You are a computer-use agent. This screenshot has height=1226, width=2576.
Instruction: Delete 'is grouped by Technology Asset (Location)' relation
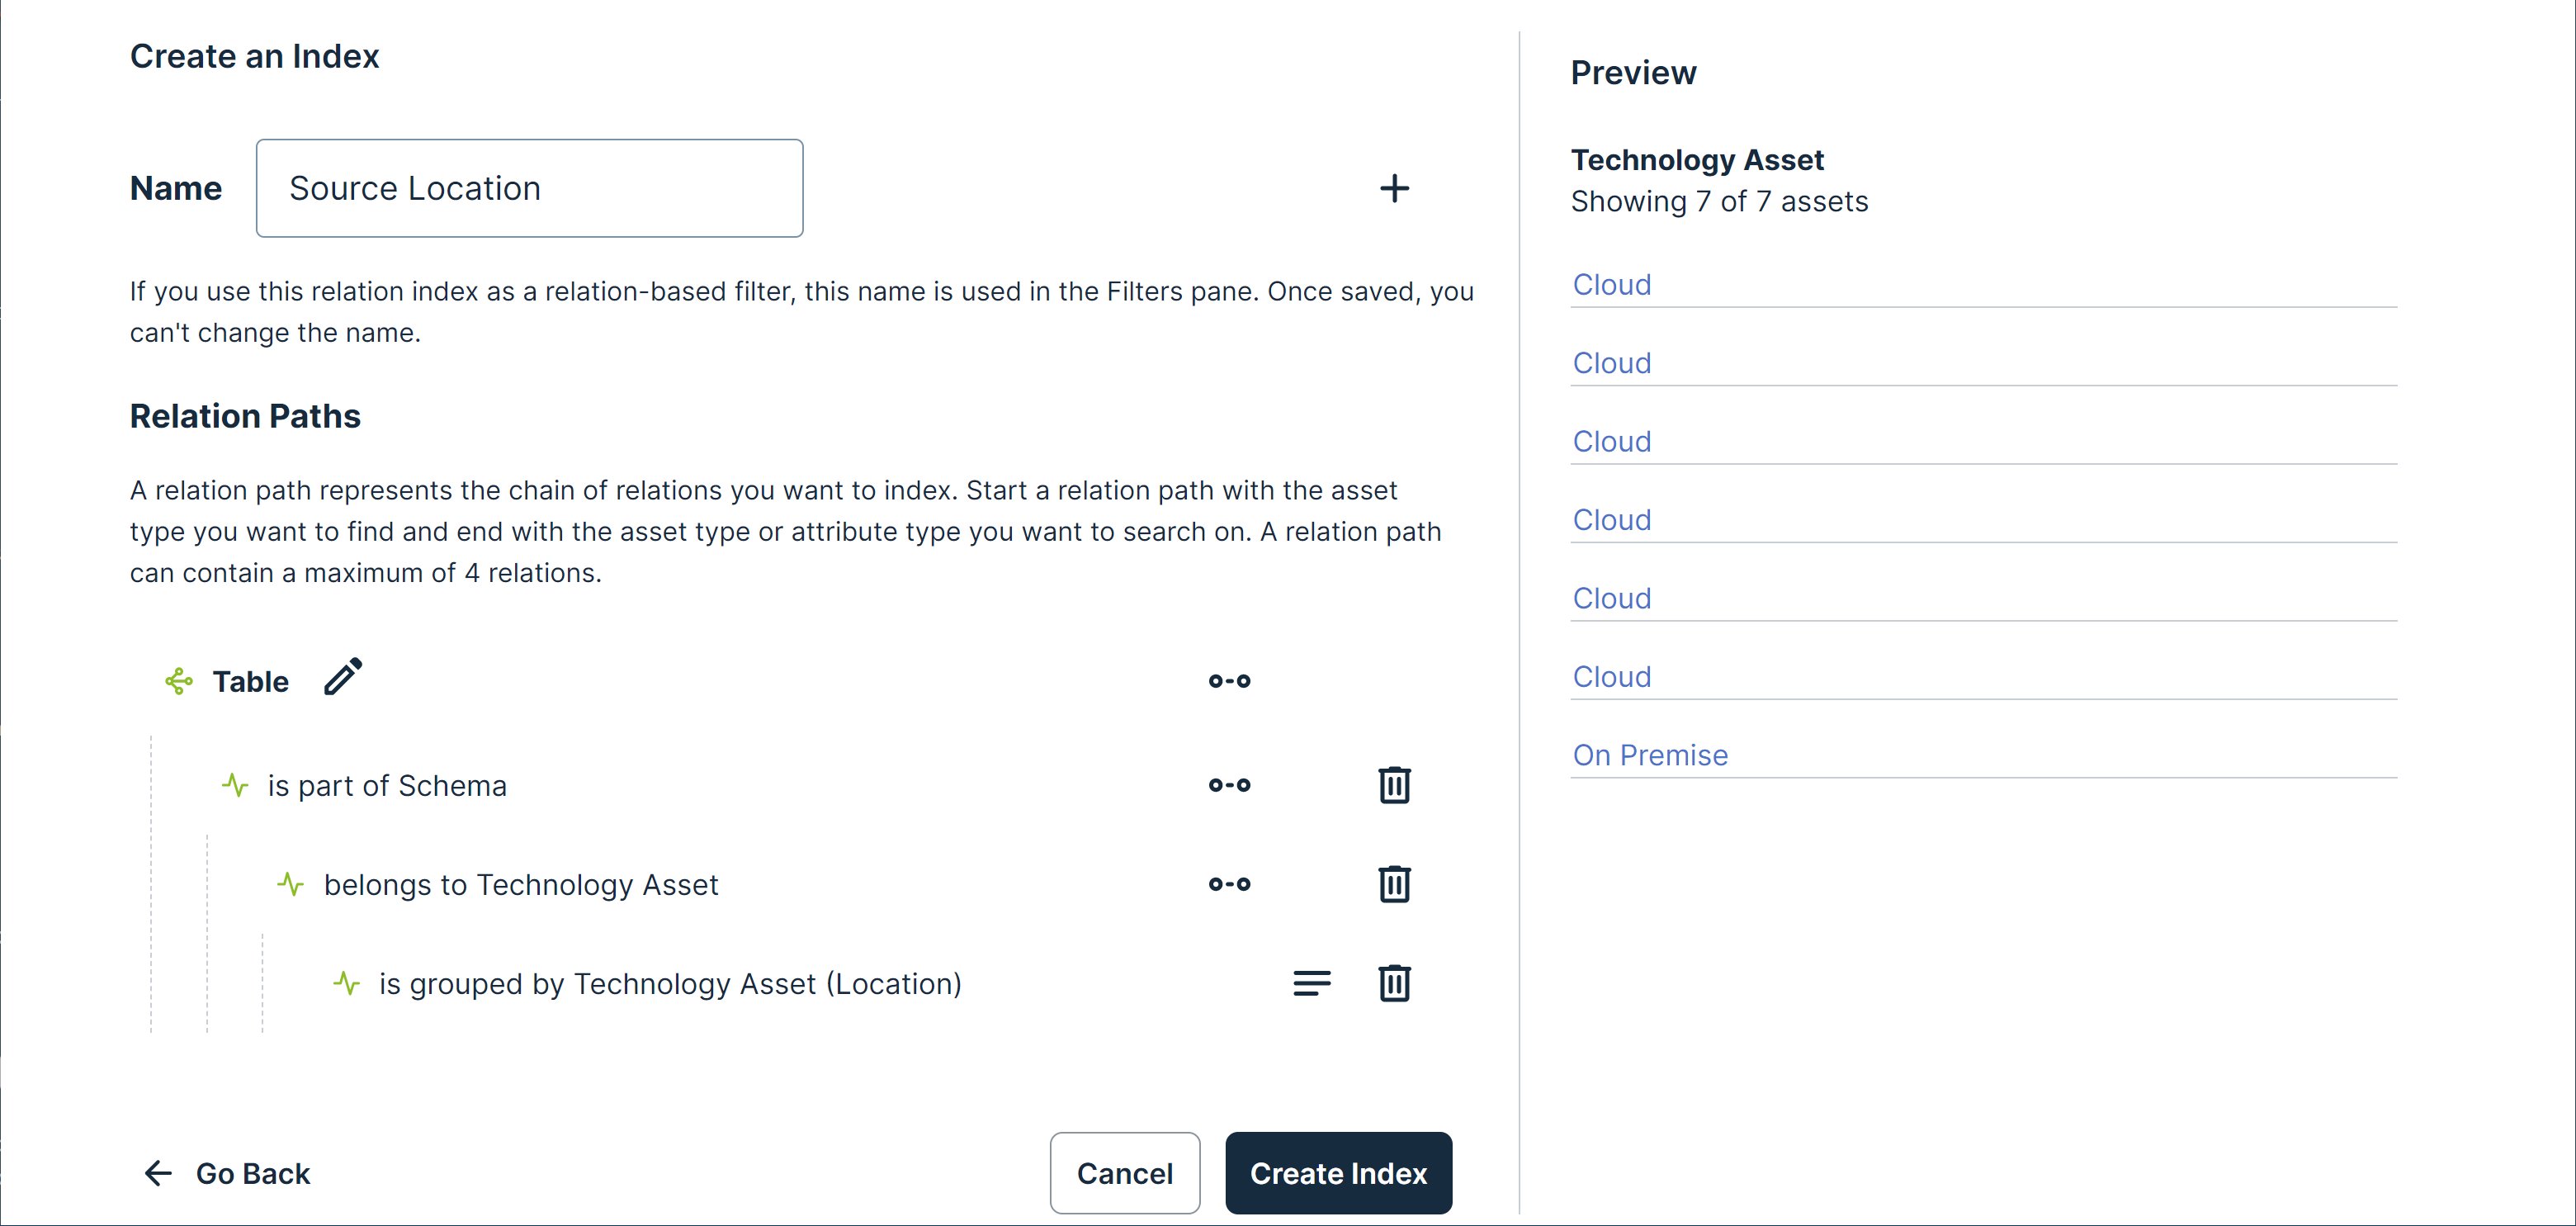click(1394, 983)
